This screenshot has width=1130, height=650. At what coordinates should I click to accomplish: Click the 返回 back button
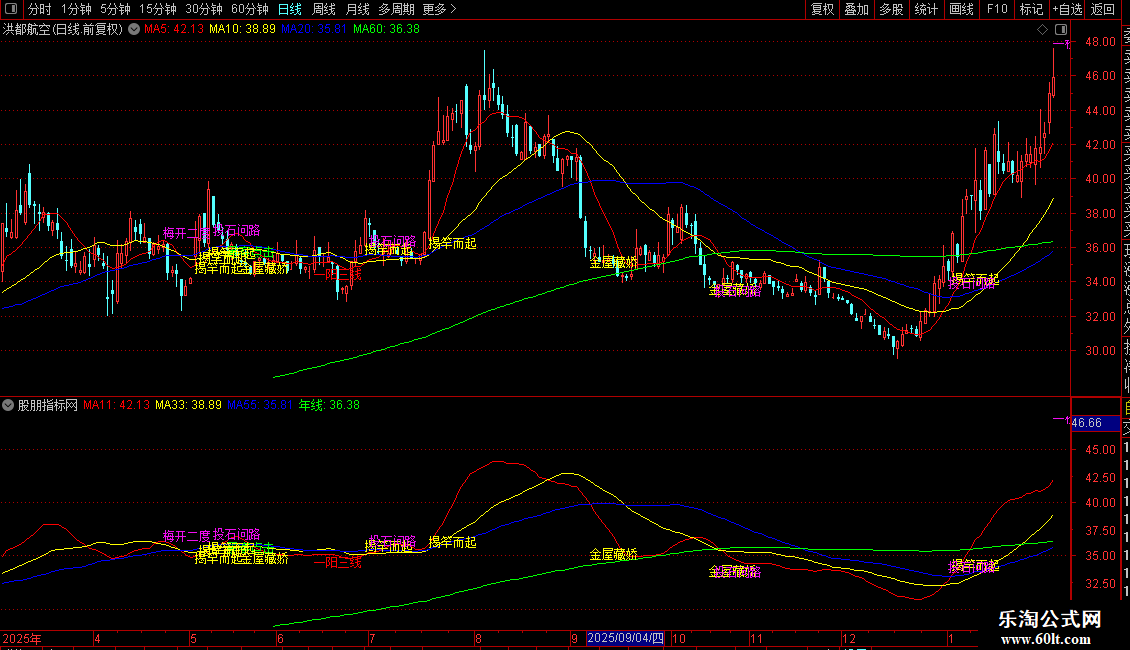coord(1103,9)
